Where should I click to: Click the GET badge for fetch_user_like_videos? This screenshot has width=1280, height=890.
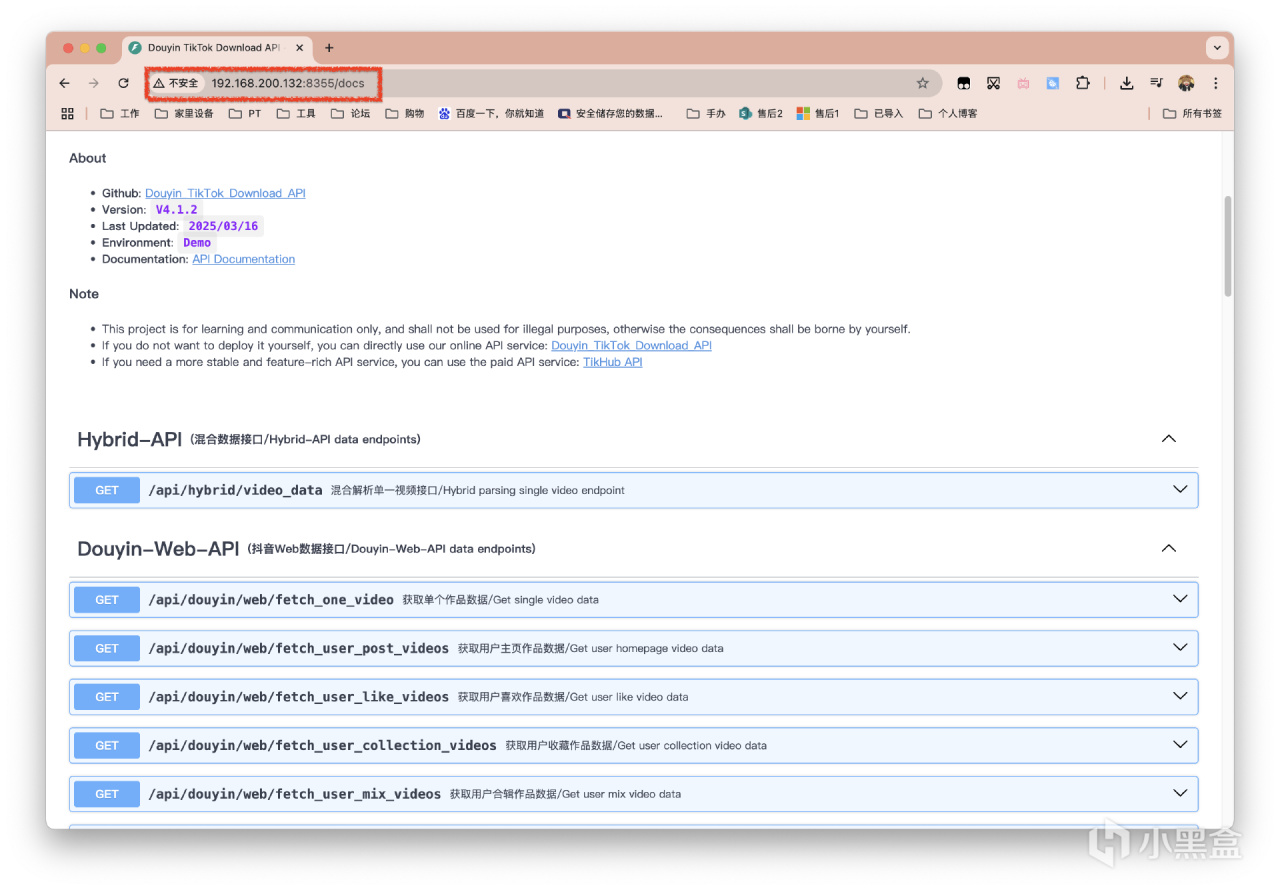click(107, 697)
